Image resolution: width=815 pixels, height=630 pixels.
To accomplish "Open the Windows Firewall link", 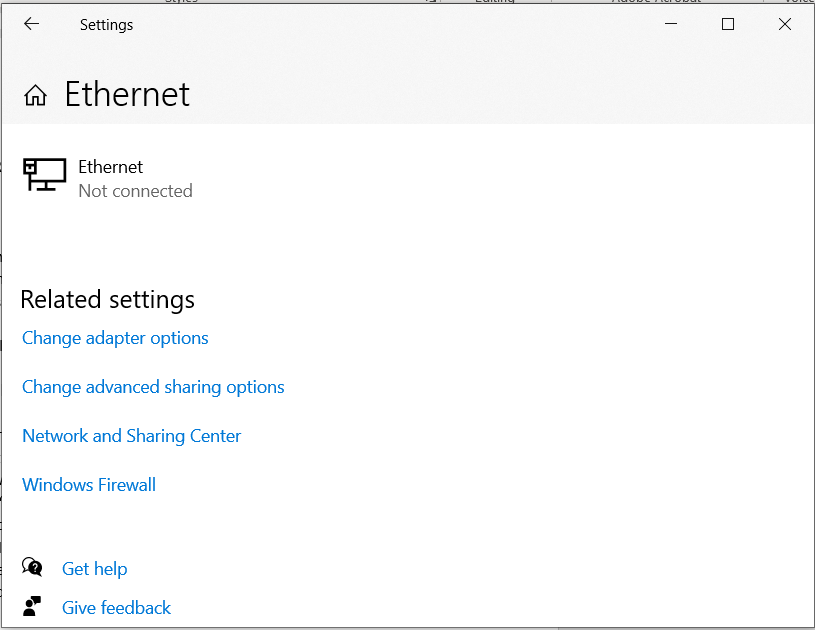I will [x=89, y=485].
